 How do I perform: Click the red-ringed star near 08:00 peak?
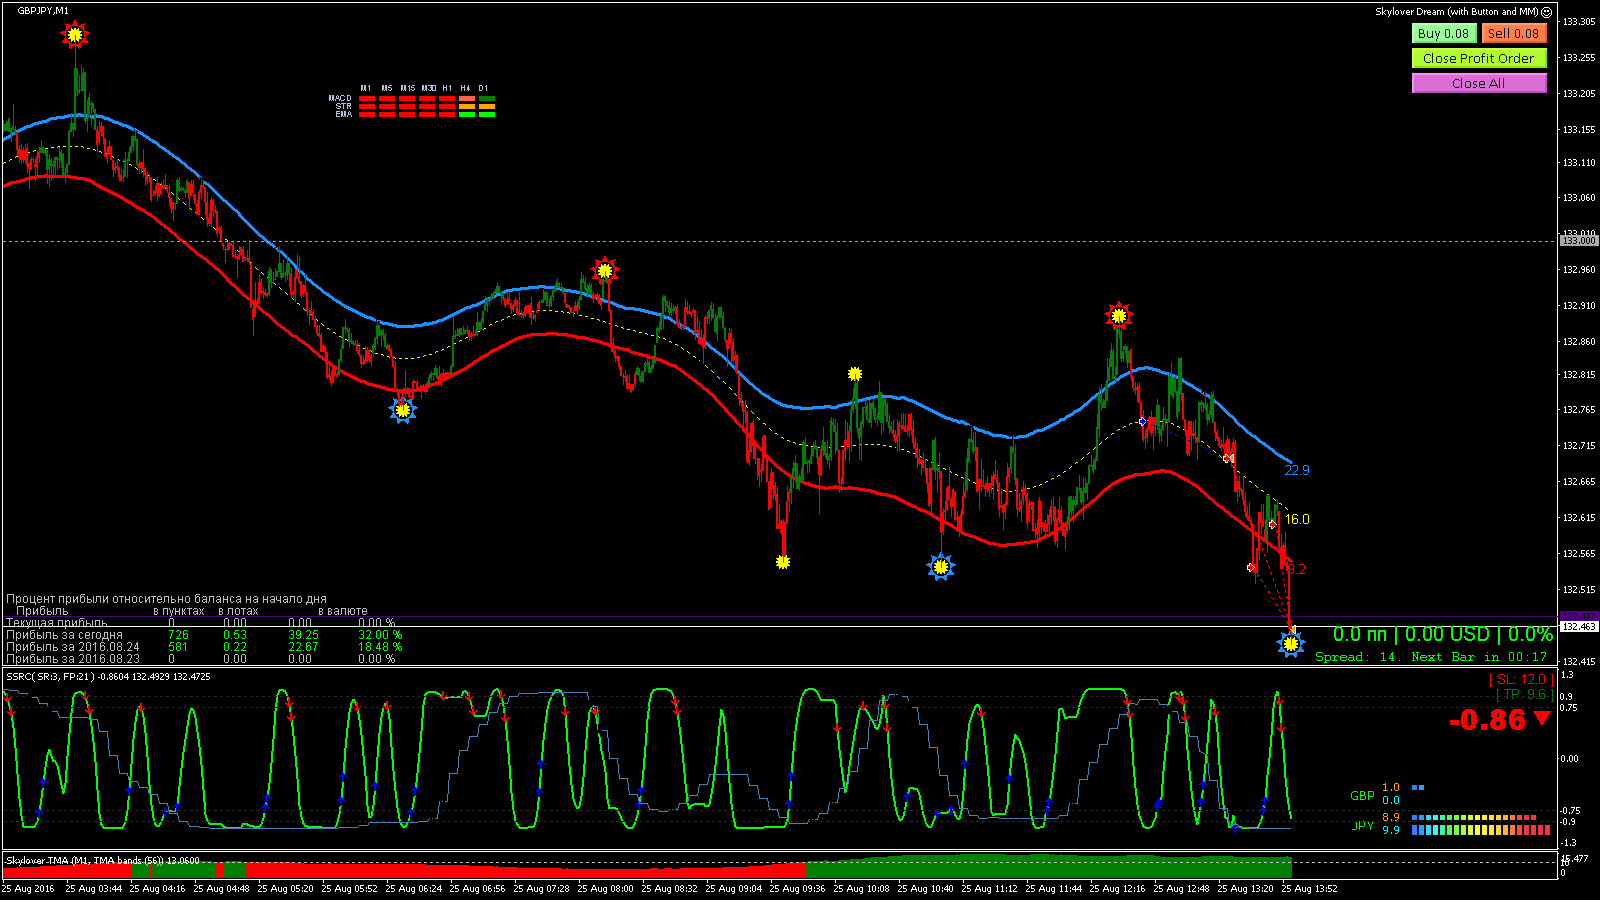click(605, 270)
